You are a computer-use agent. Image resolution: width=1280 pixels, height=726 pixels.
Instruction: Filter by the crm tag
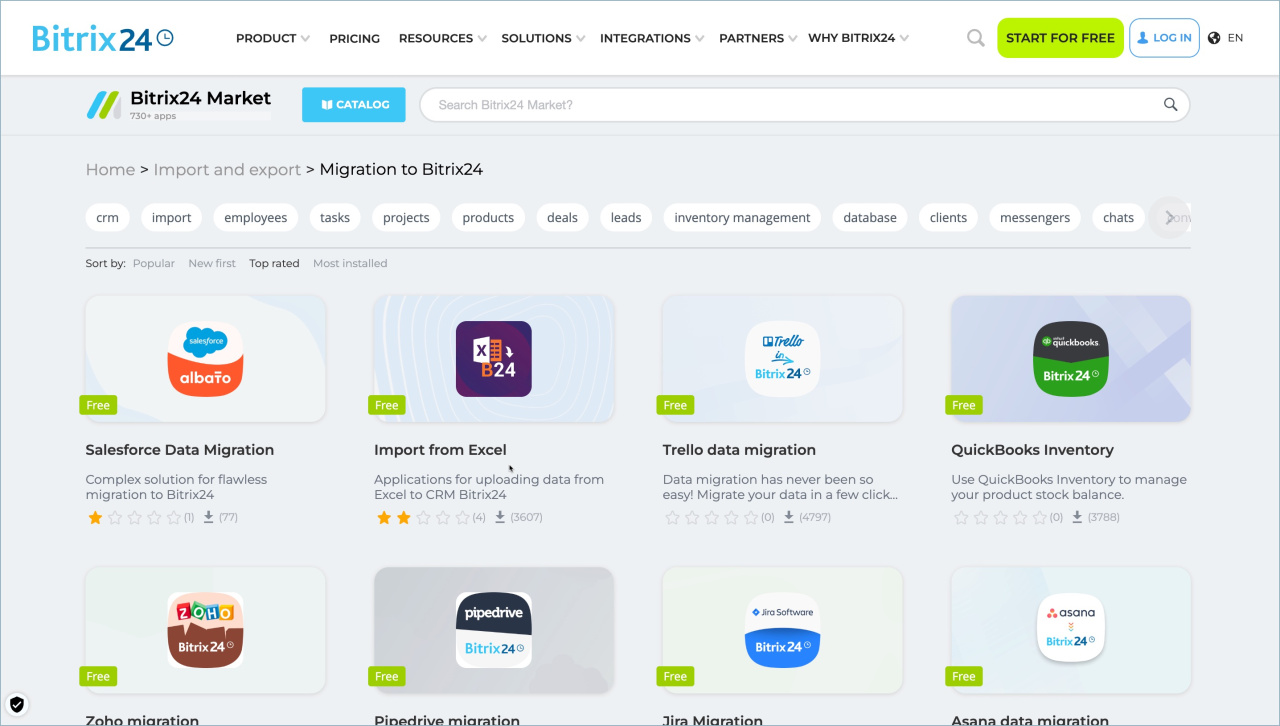pos(107,218)
